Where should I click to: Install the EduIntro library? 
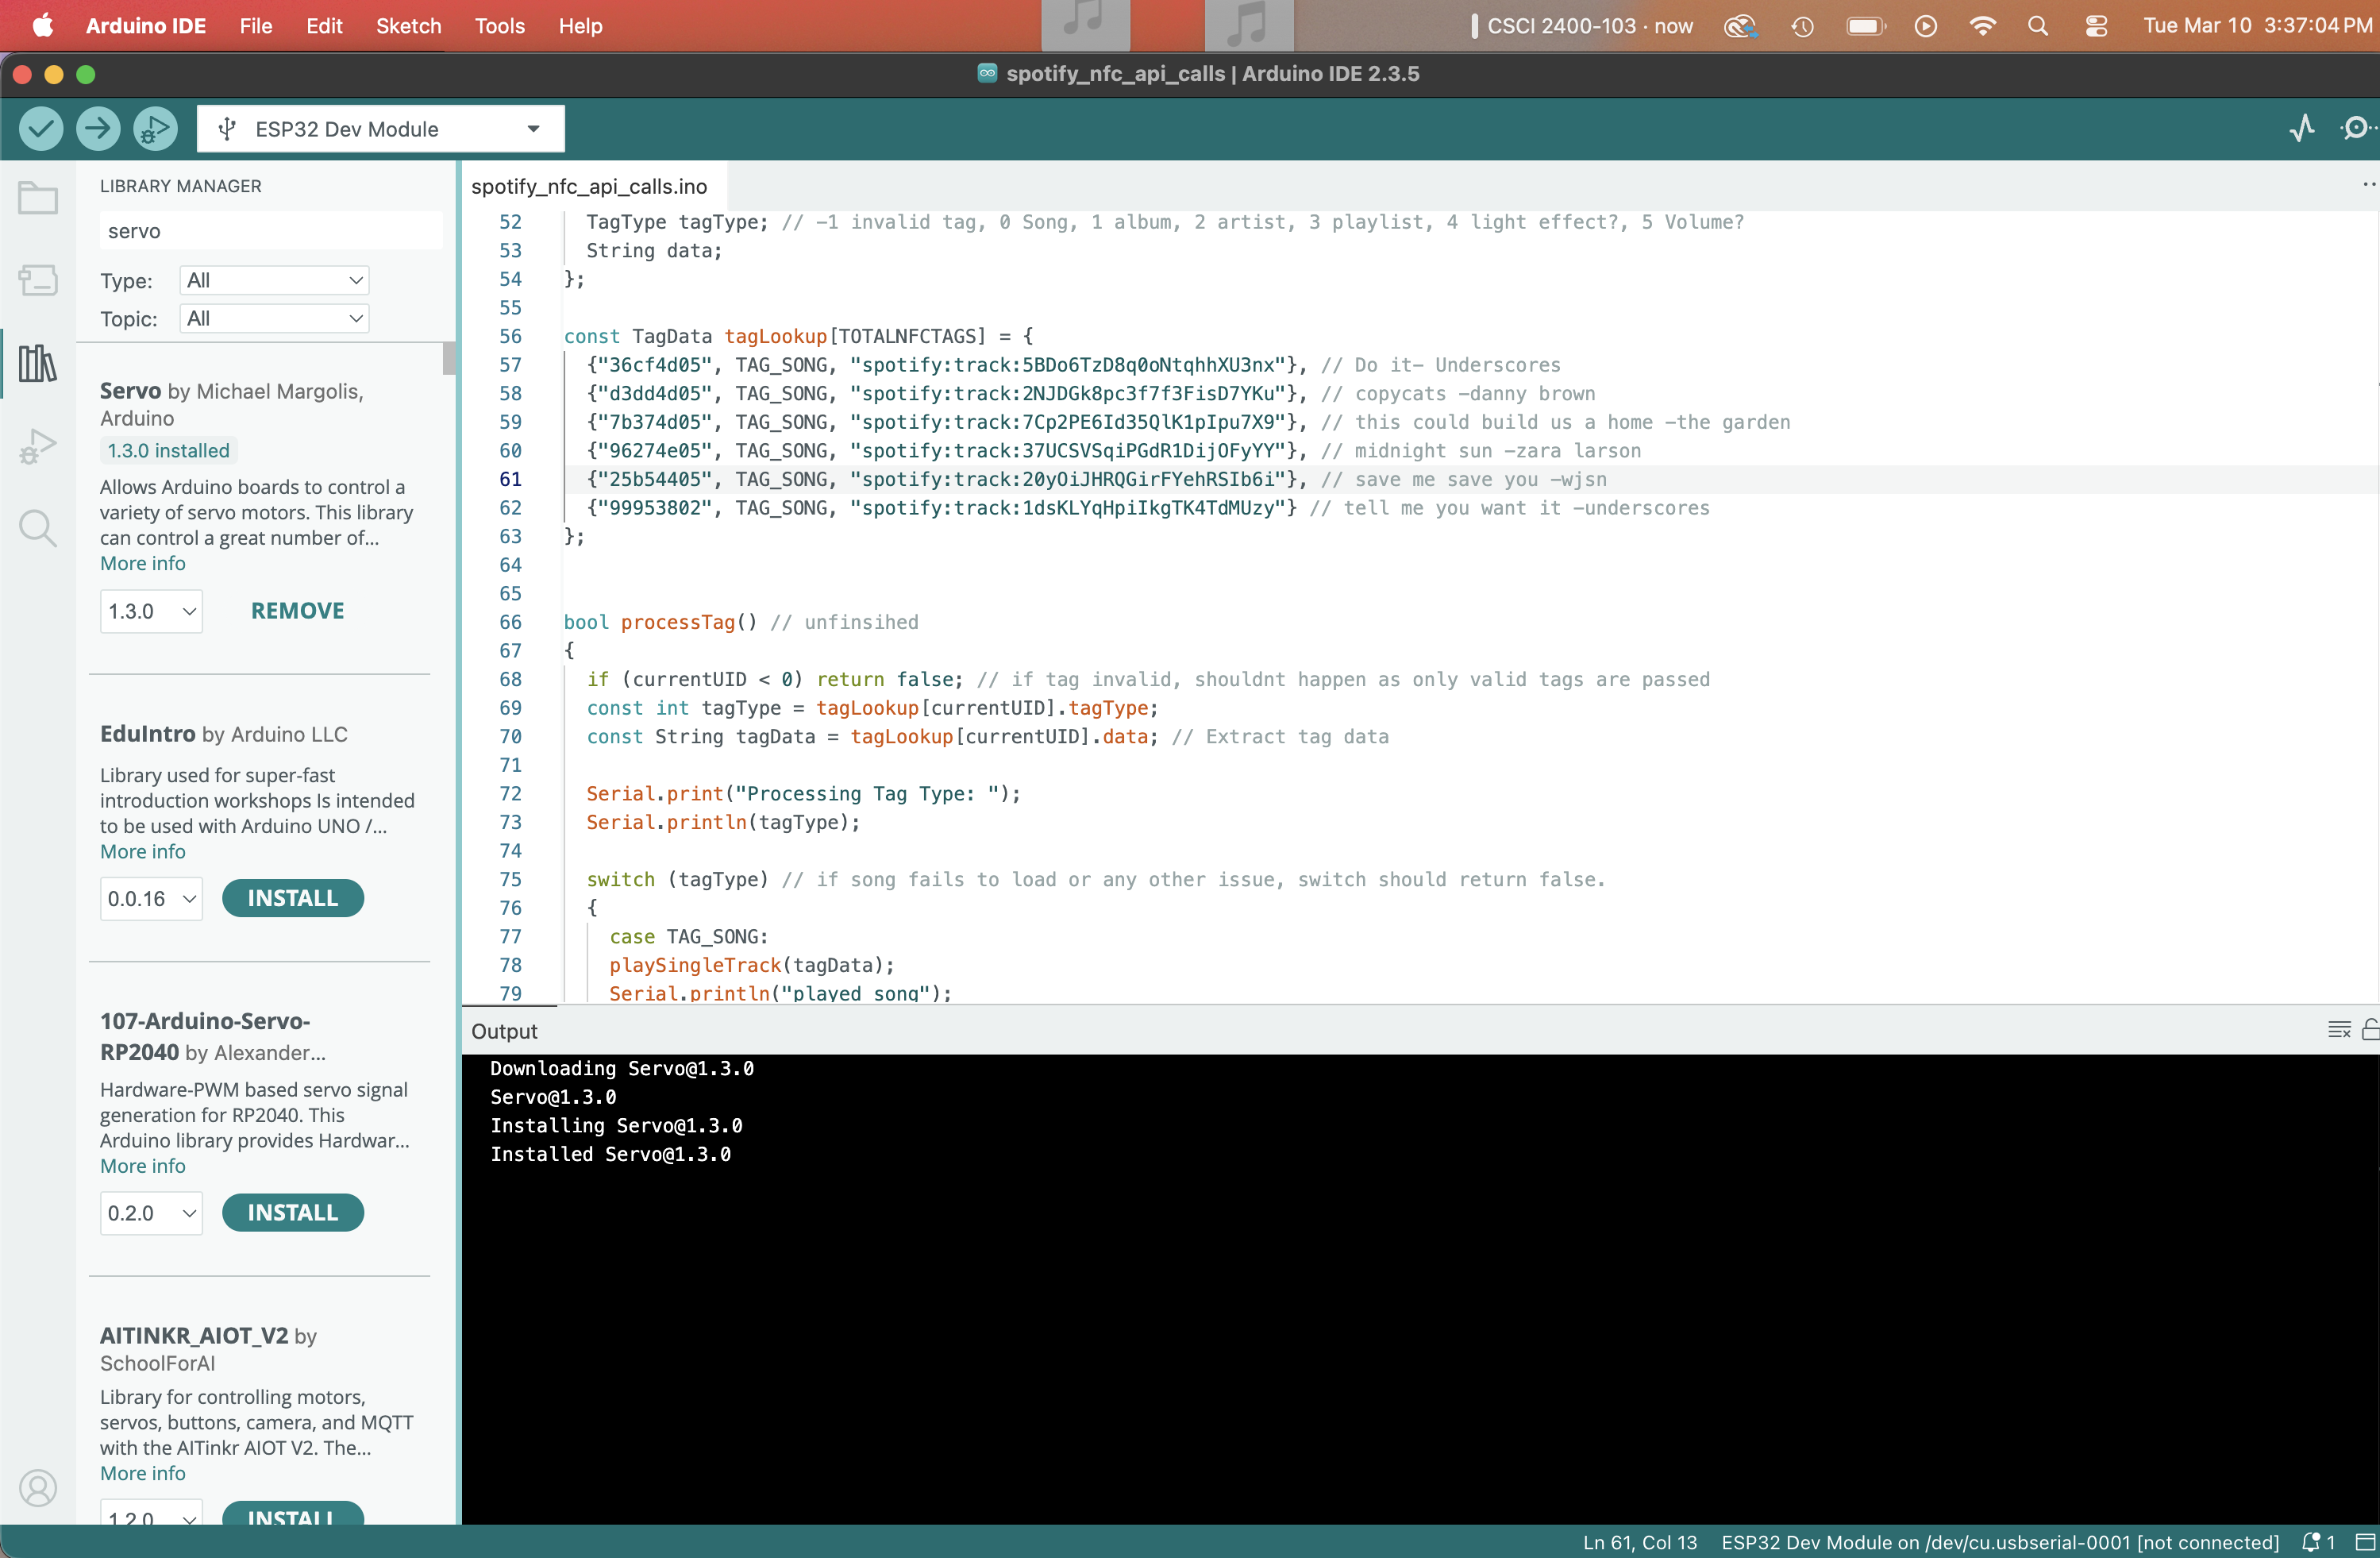[292, 898]
